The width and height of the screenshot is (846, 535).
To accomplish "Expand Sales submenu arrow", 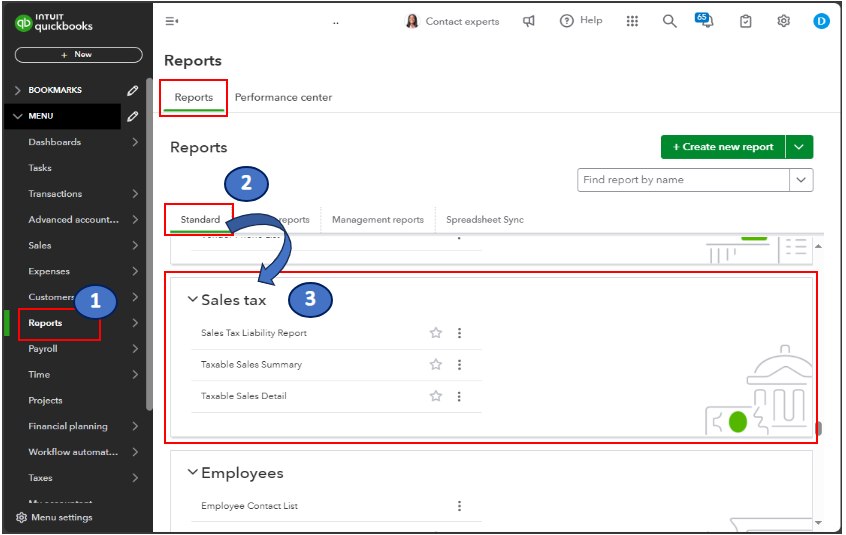I will click(x=135, y=245).
